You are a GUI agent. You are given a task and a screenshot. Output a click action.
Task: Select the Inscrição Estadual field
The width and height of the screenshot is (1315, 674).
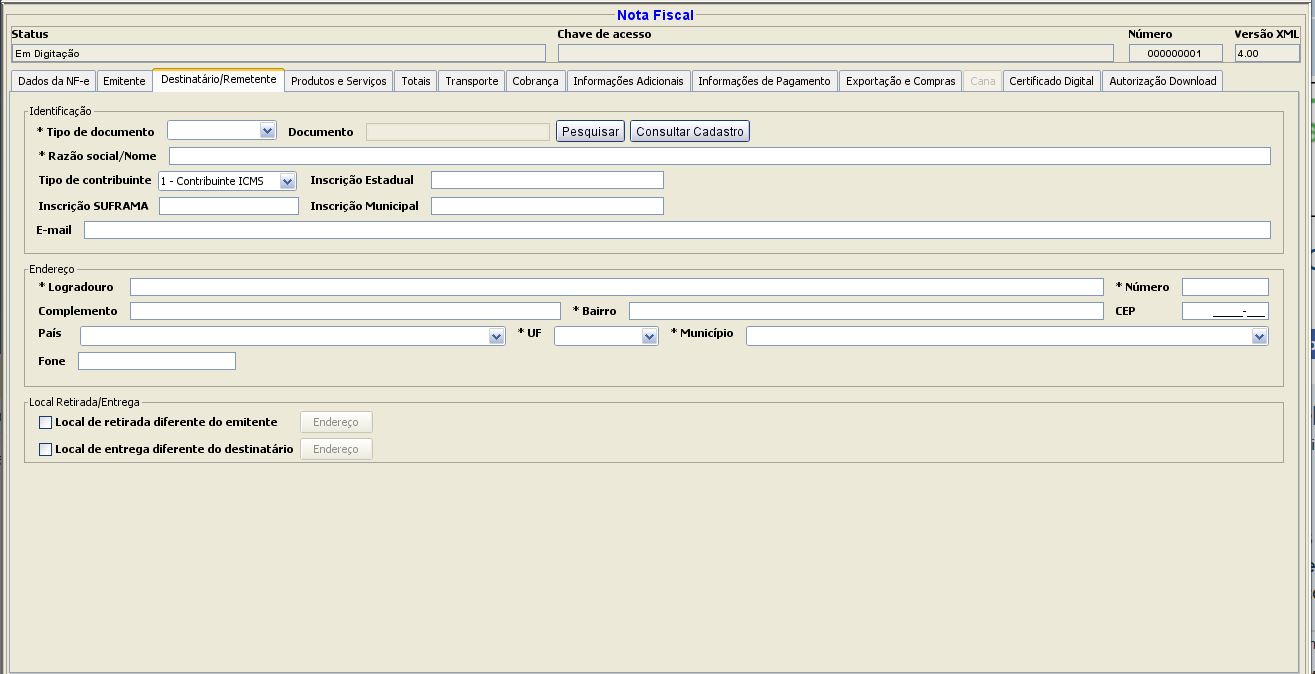coord(547,180)
